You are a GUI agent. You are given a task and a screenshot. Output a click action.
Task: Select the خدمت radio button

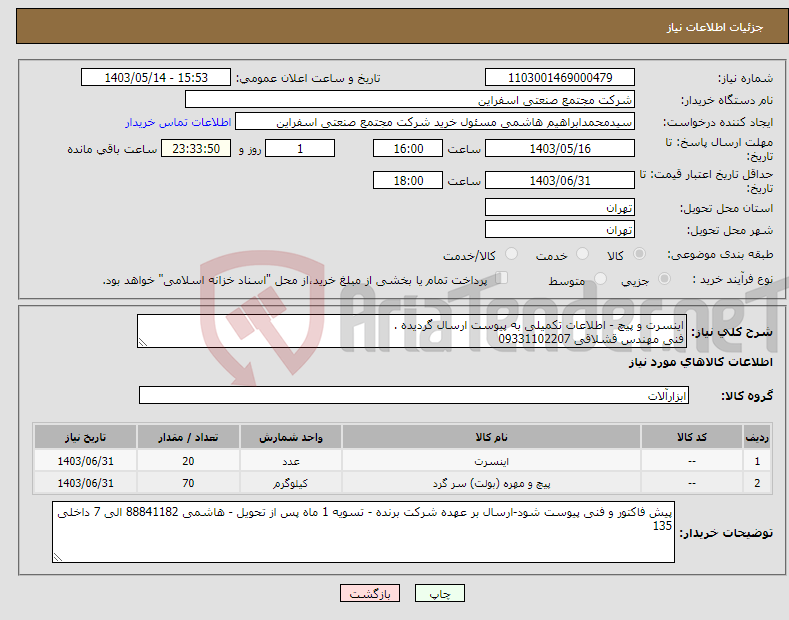582,254
